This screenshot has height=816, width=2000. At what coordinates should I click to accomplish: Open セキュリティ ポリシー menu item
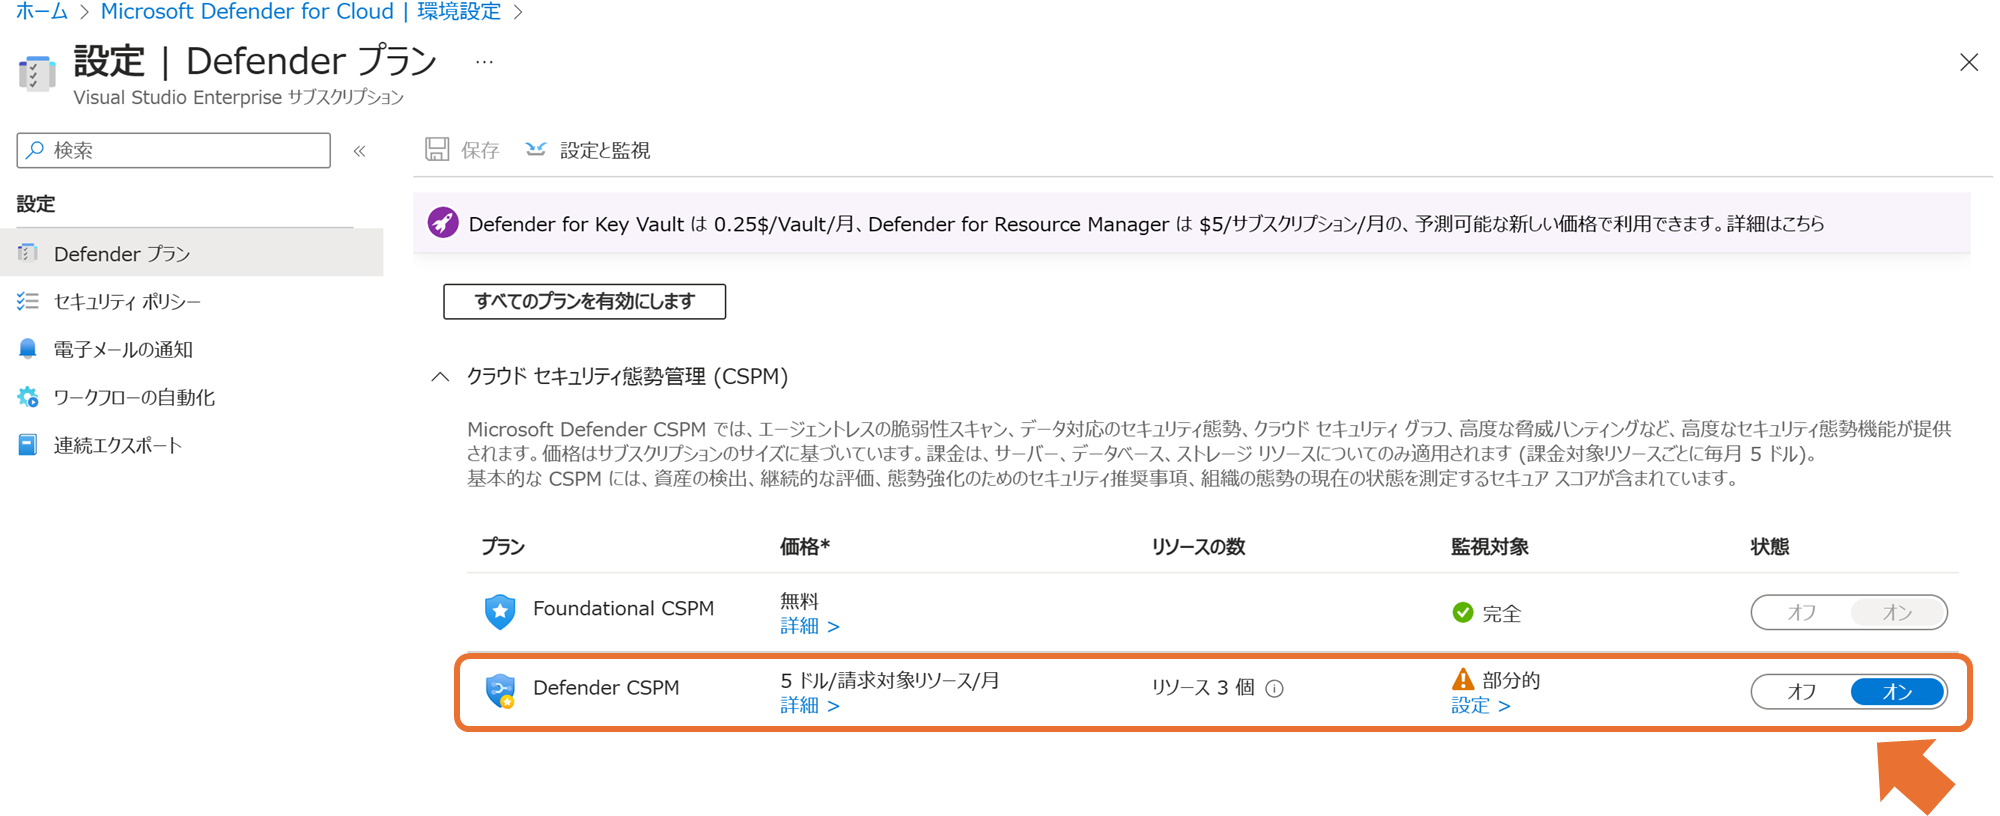[127, 301]
